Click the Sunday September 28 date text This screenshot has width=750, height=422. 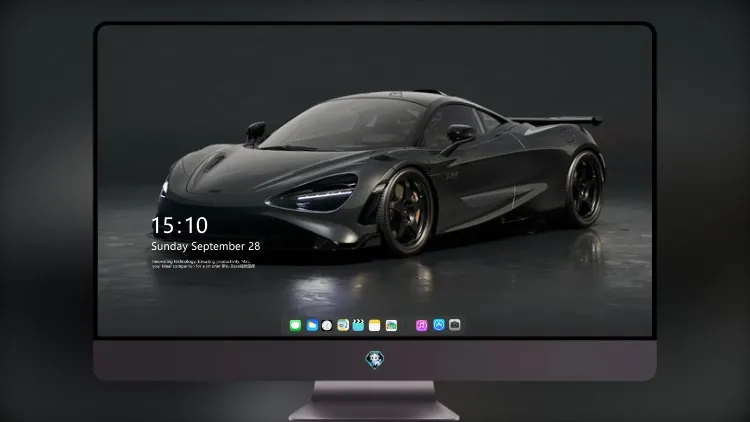tap(206, 246)
